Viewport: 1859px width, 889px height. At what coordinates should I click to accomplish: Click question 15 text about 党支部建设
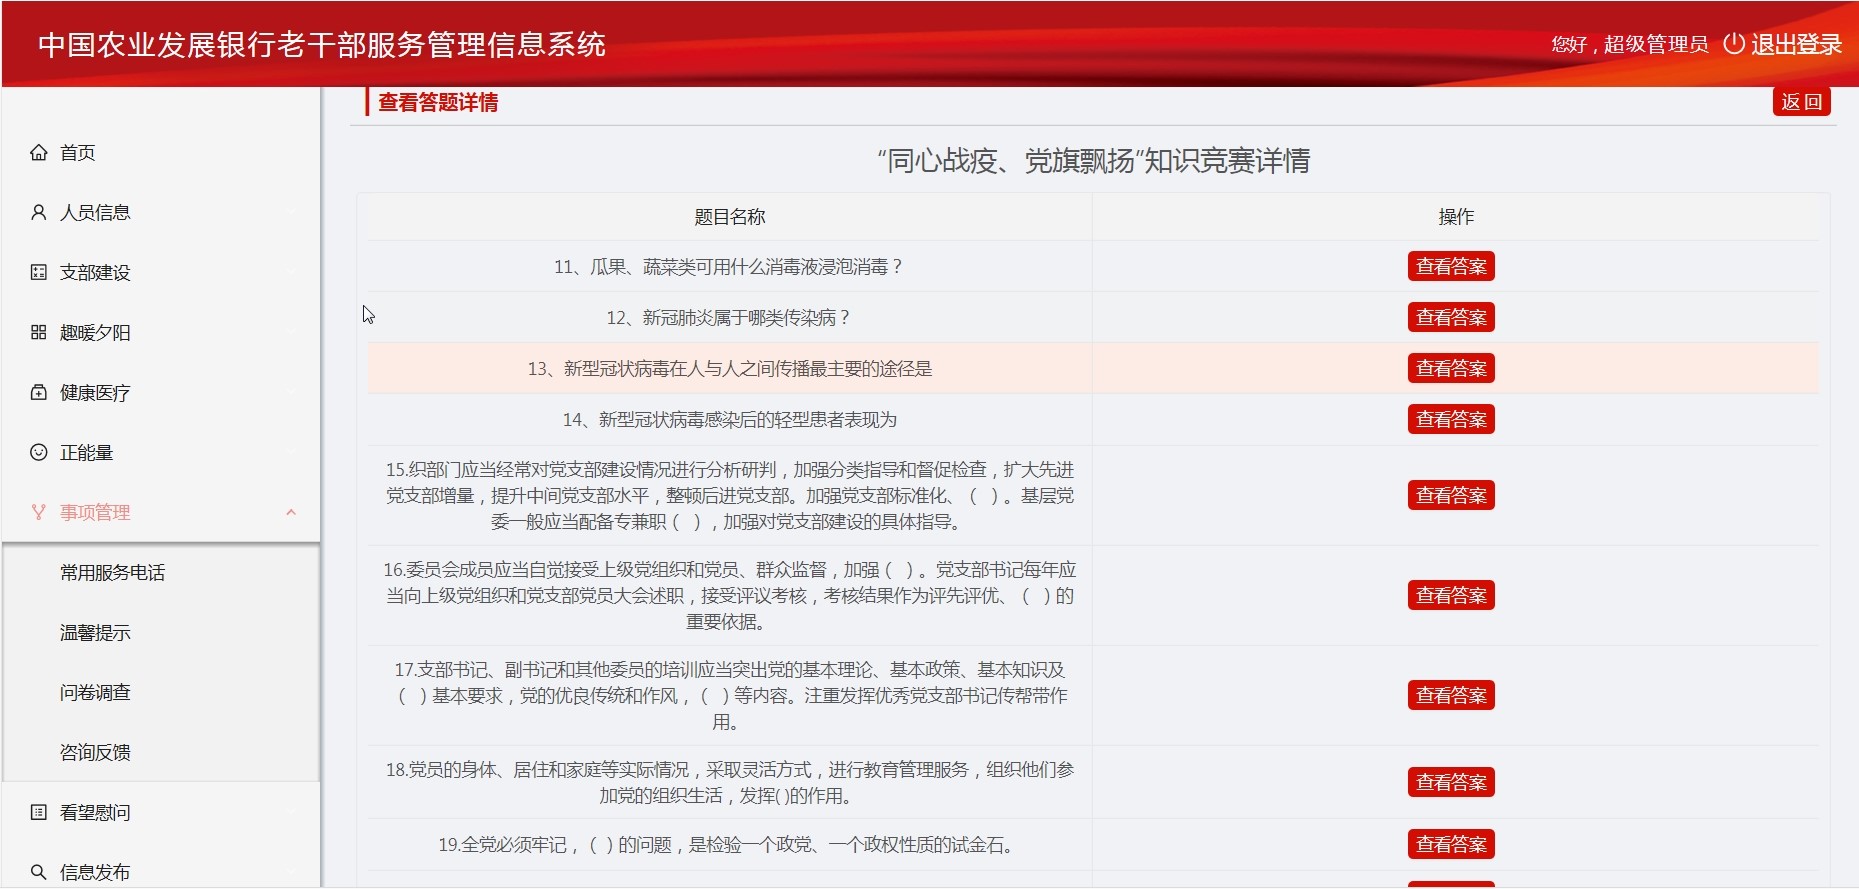(729, 496)
